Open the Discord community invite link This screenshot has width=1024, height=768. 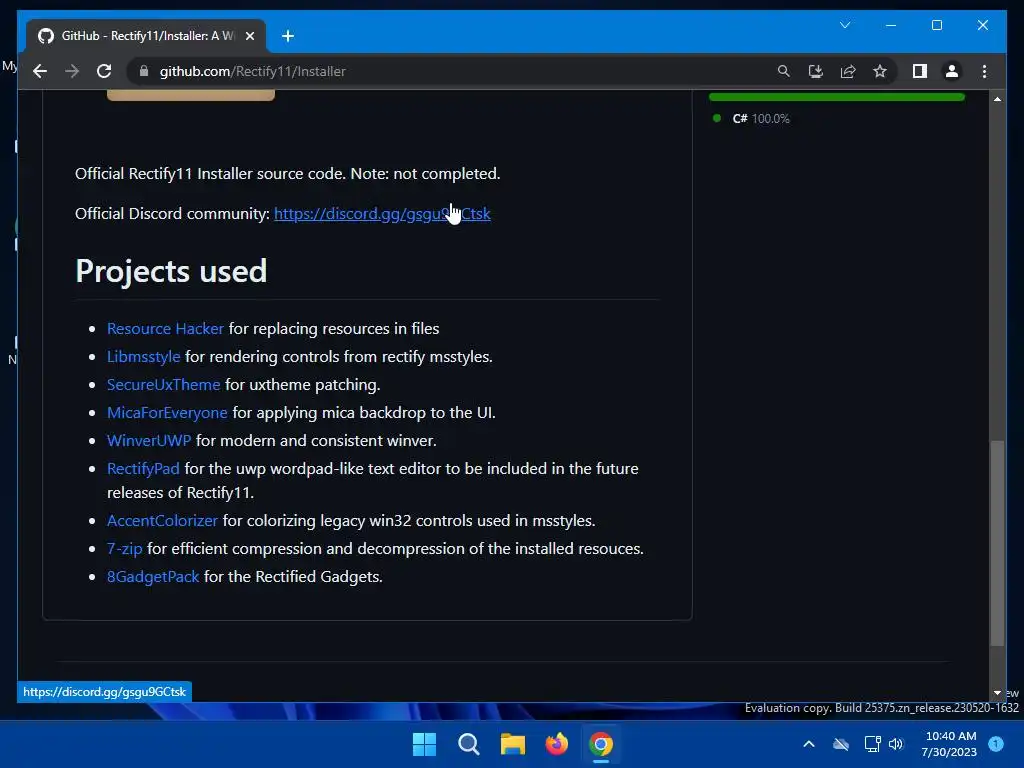coord(382,214)
